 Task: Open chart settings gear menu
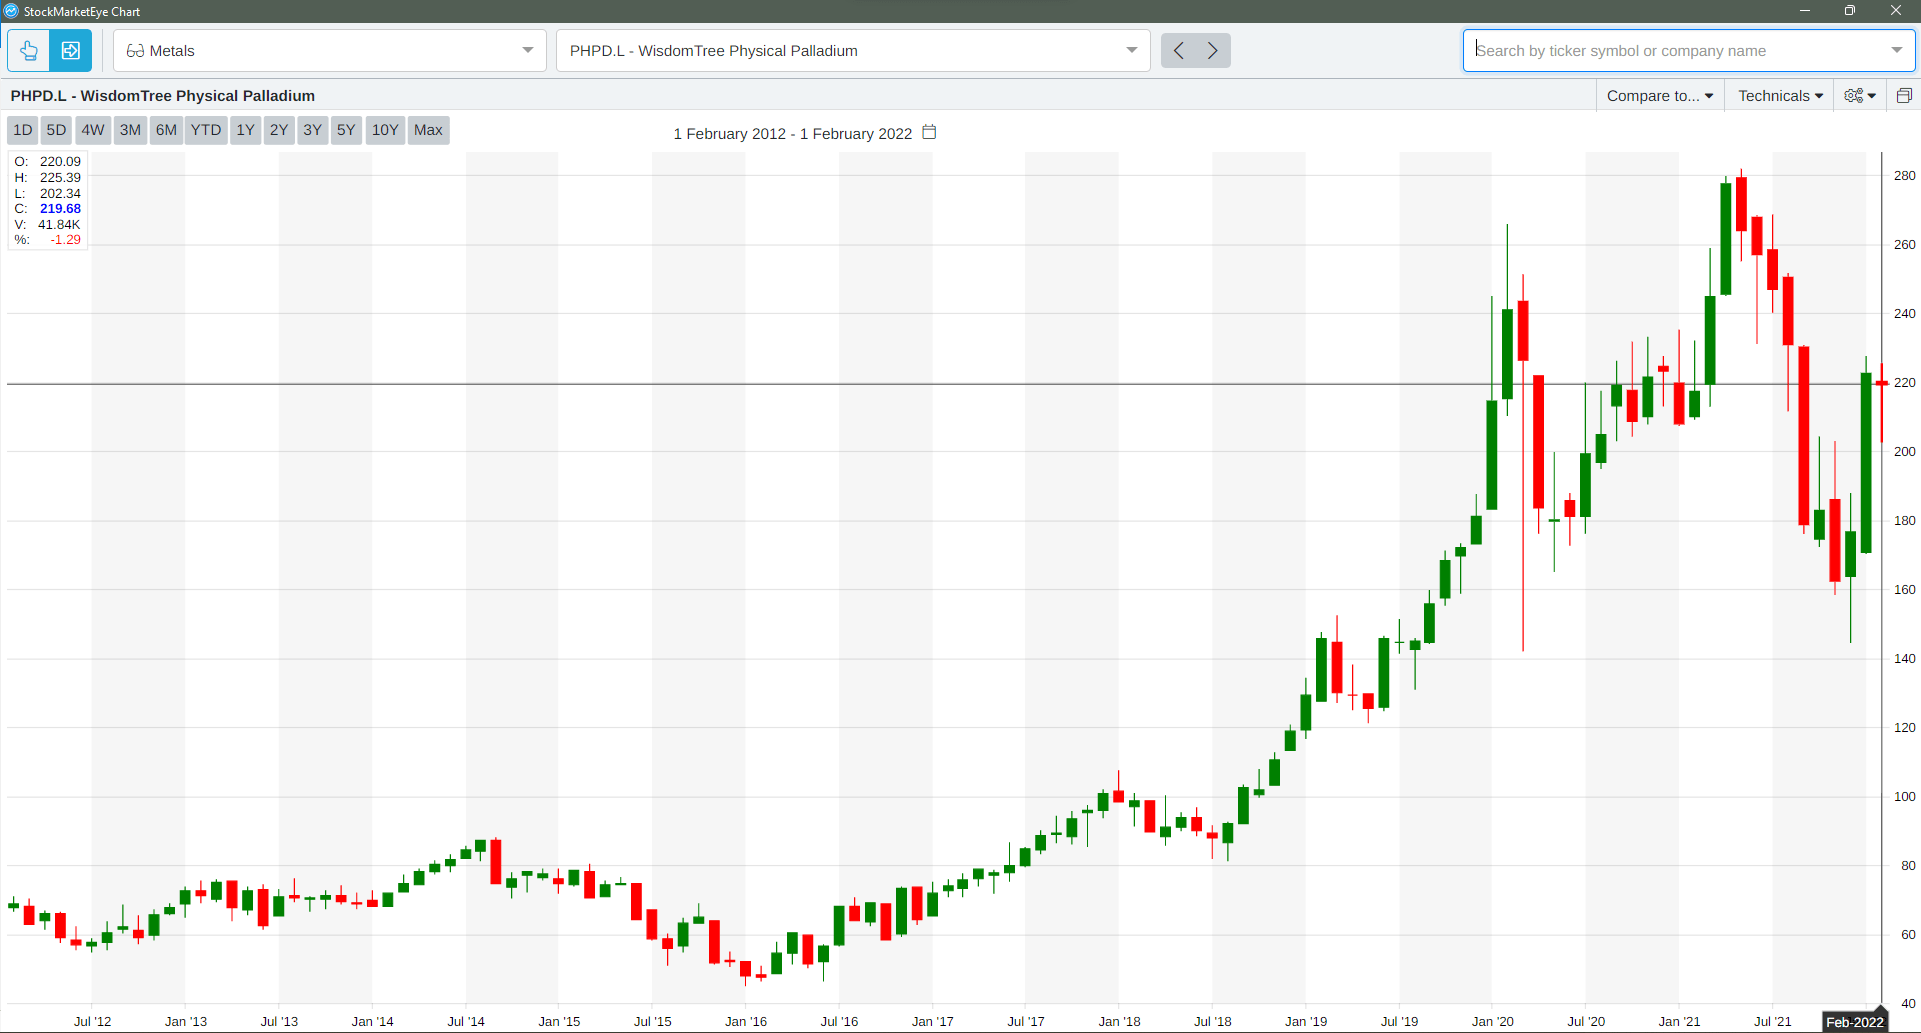[1860, 95]
